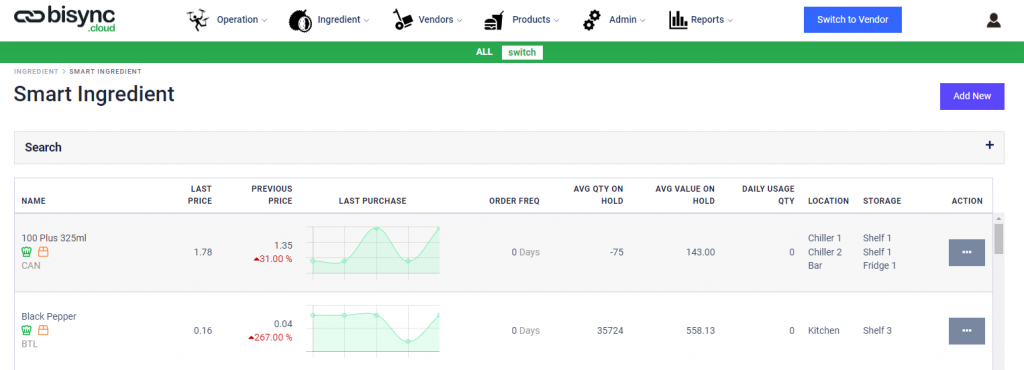Sort by NAME column header

pos(33,201)
